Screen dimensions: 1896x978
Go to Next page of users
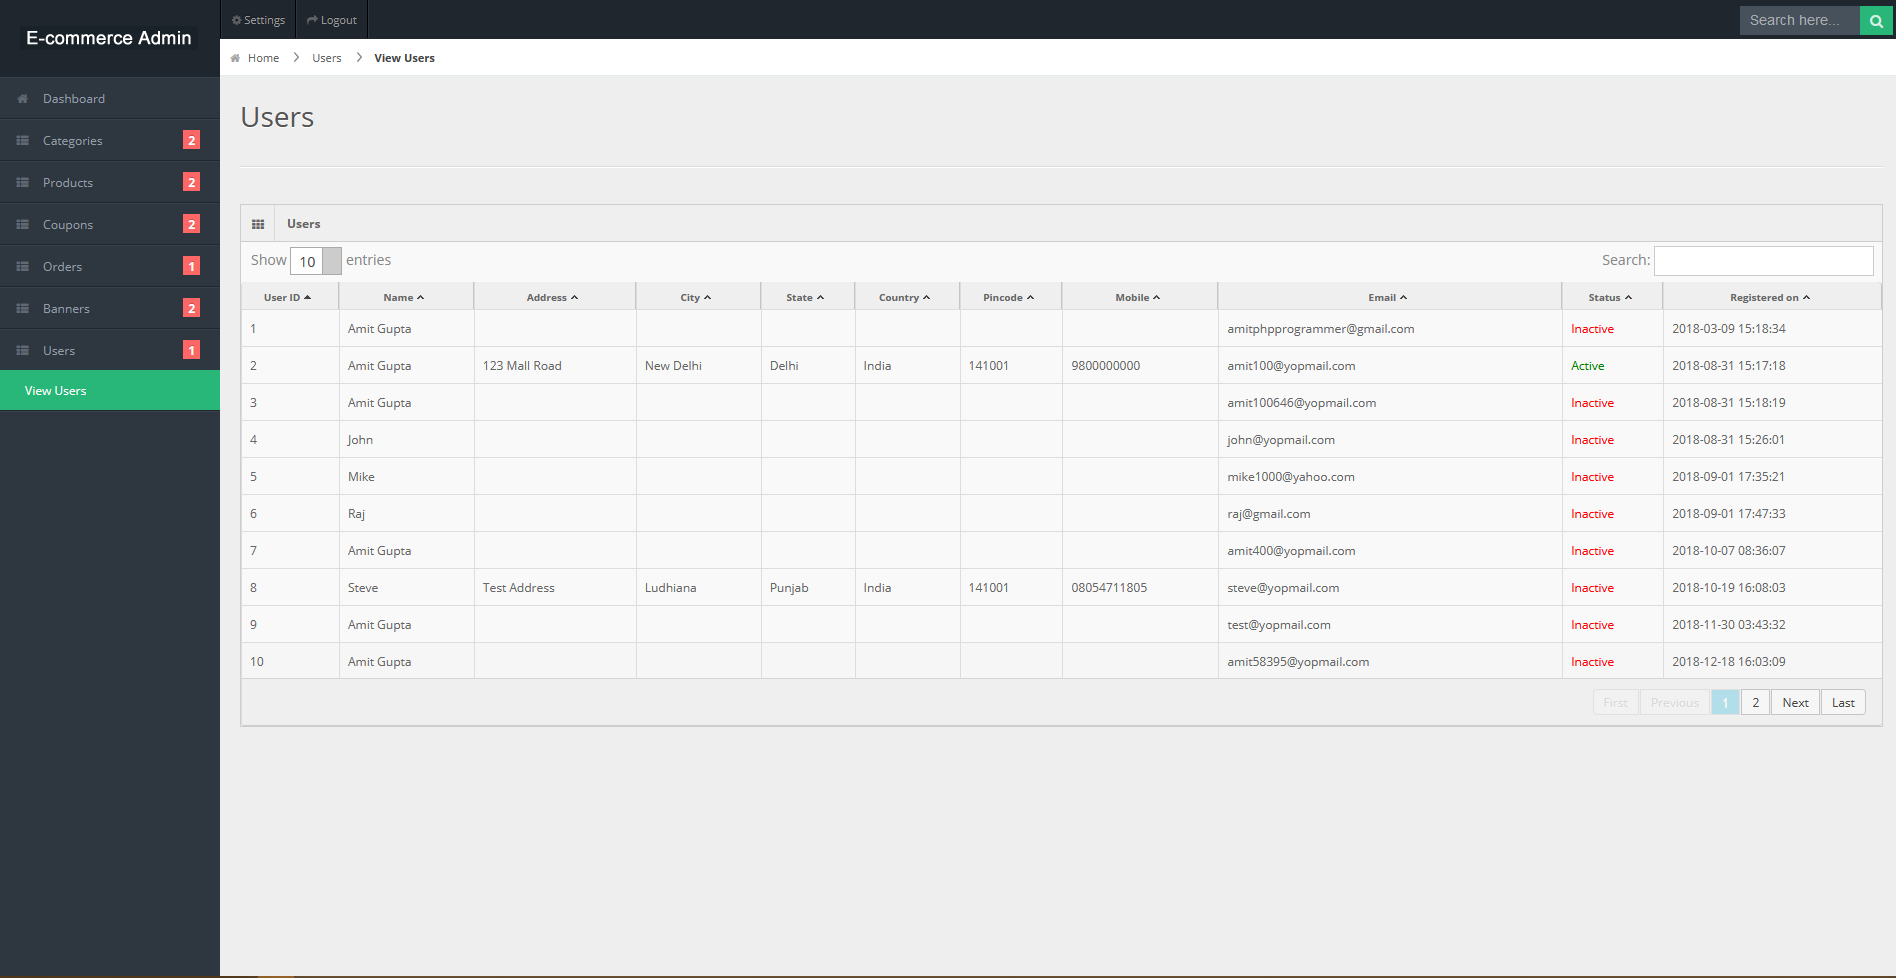[x=1795, y=702]
